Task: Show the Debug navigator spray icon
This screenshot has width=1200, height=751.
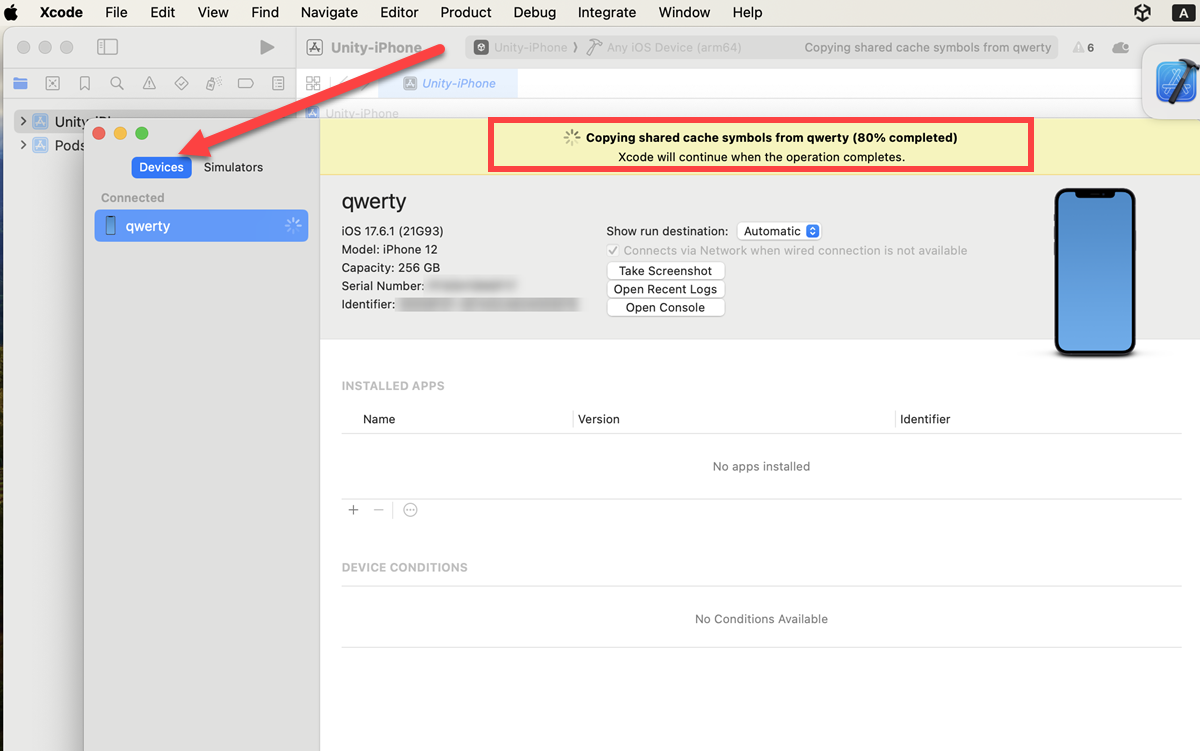Action: [x=213, y=83]
